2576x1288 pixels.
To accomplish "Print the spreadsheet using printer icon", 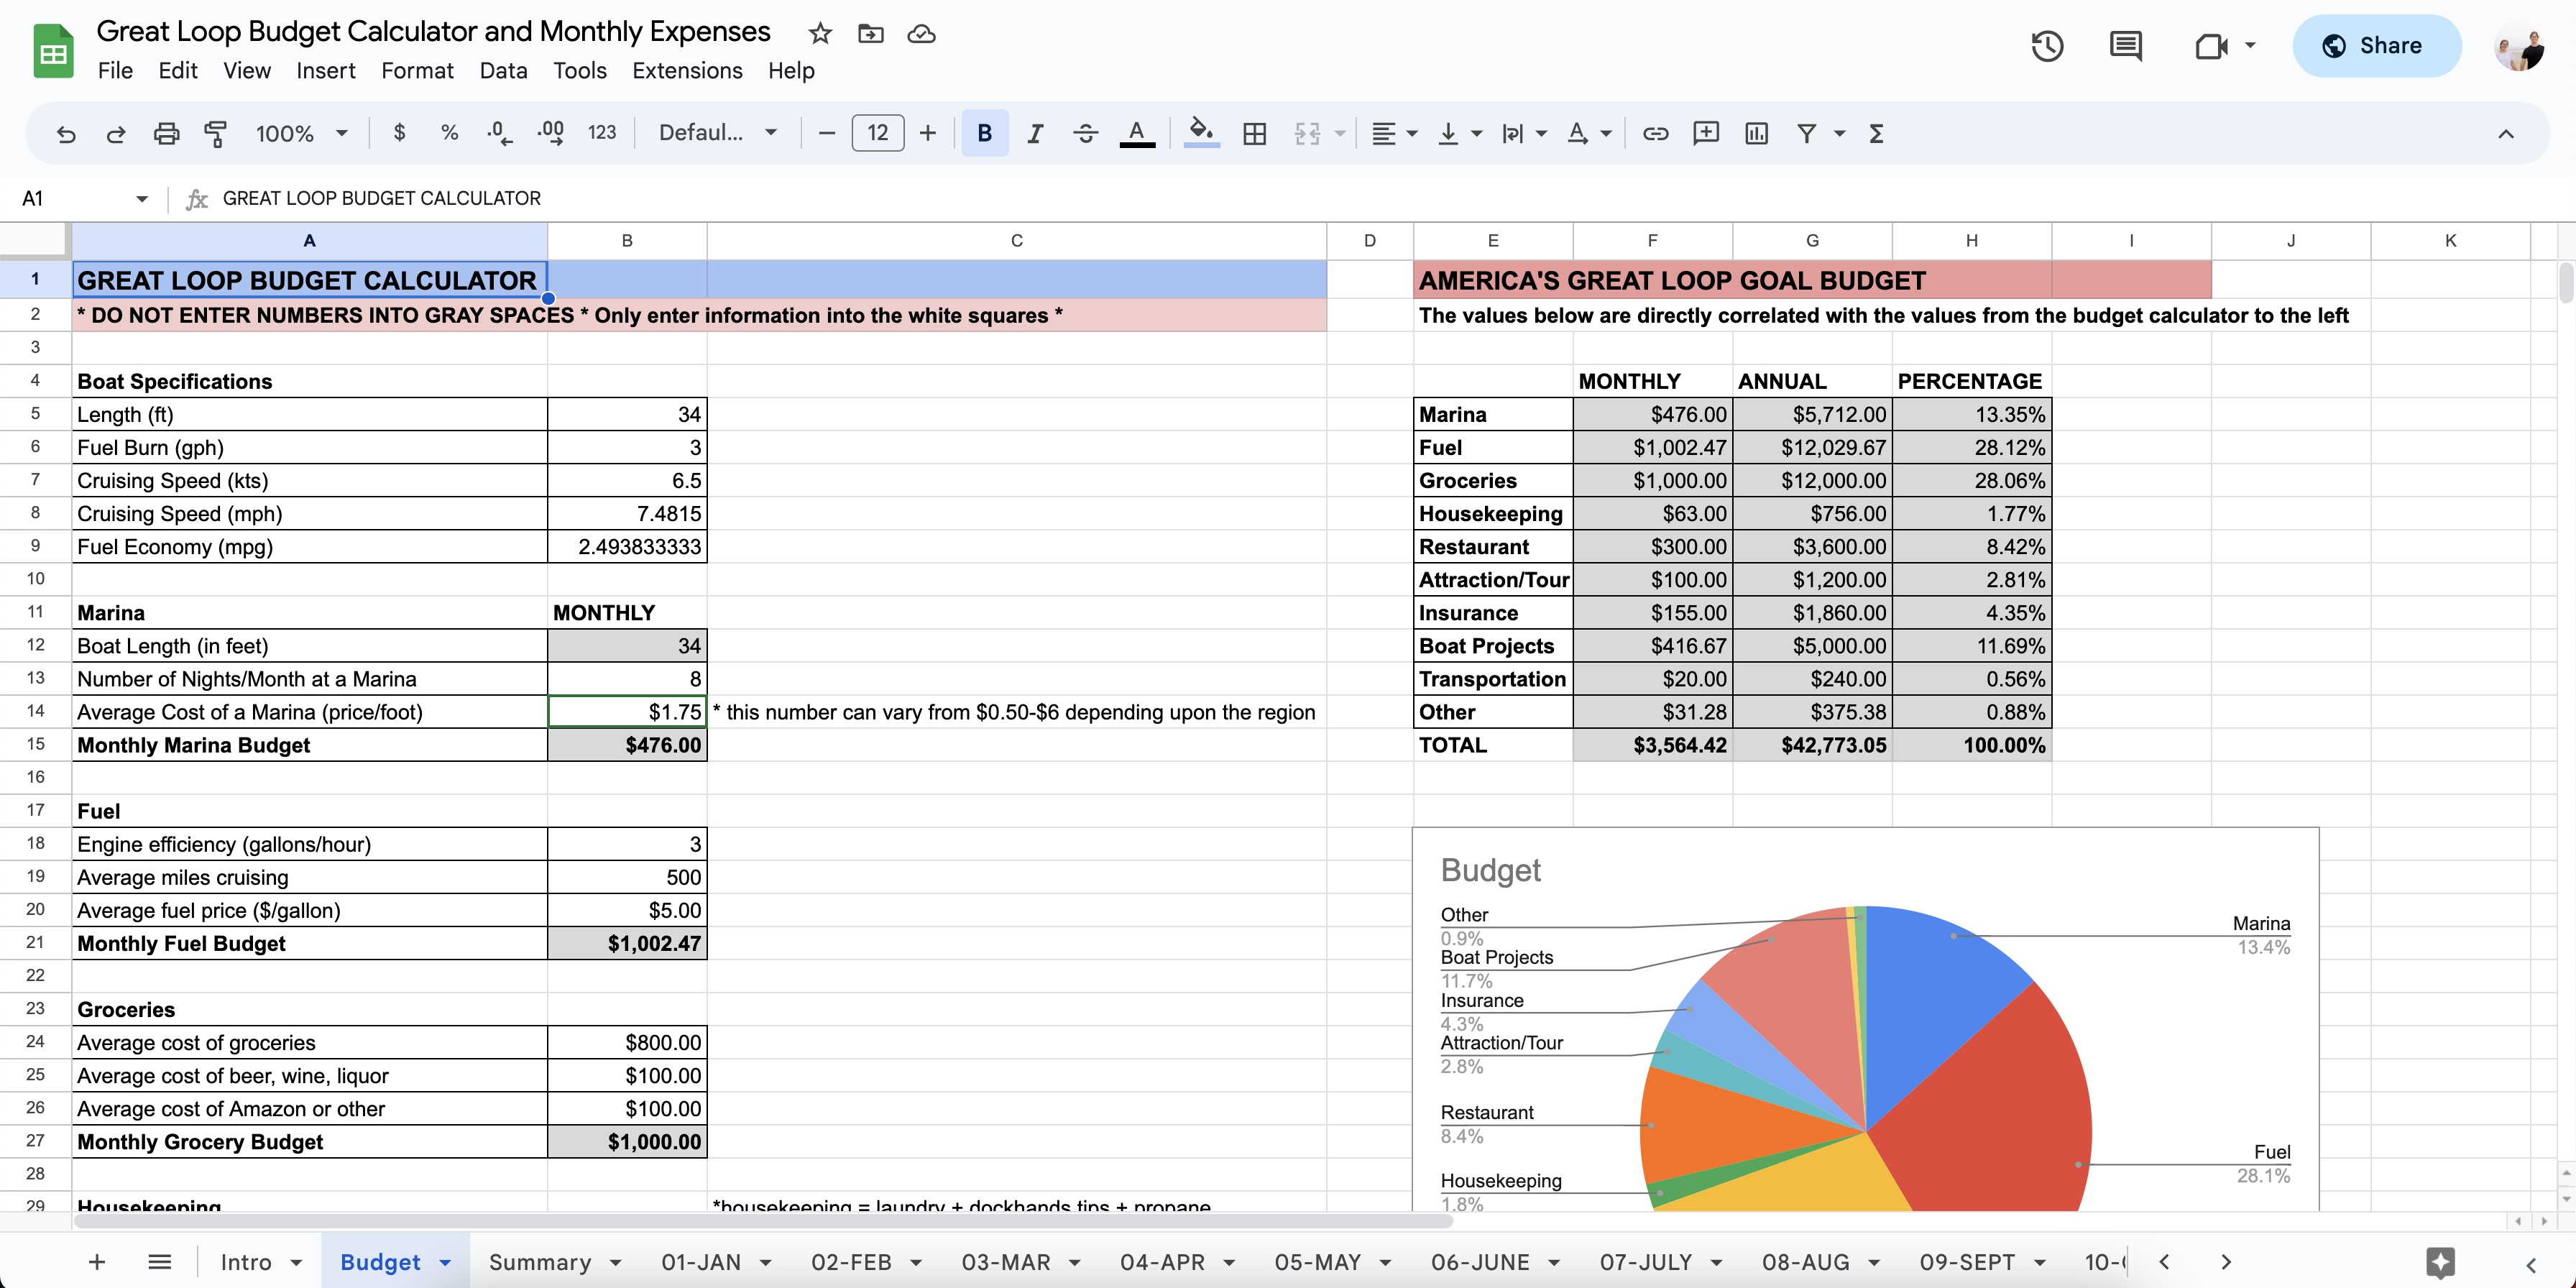I will click(x=166, y=133).
